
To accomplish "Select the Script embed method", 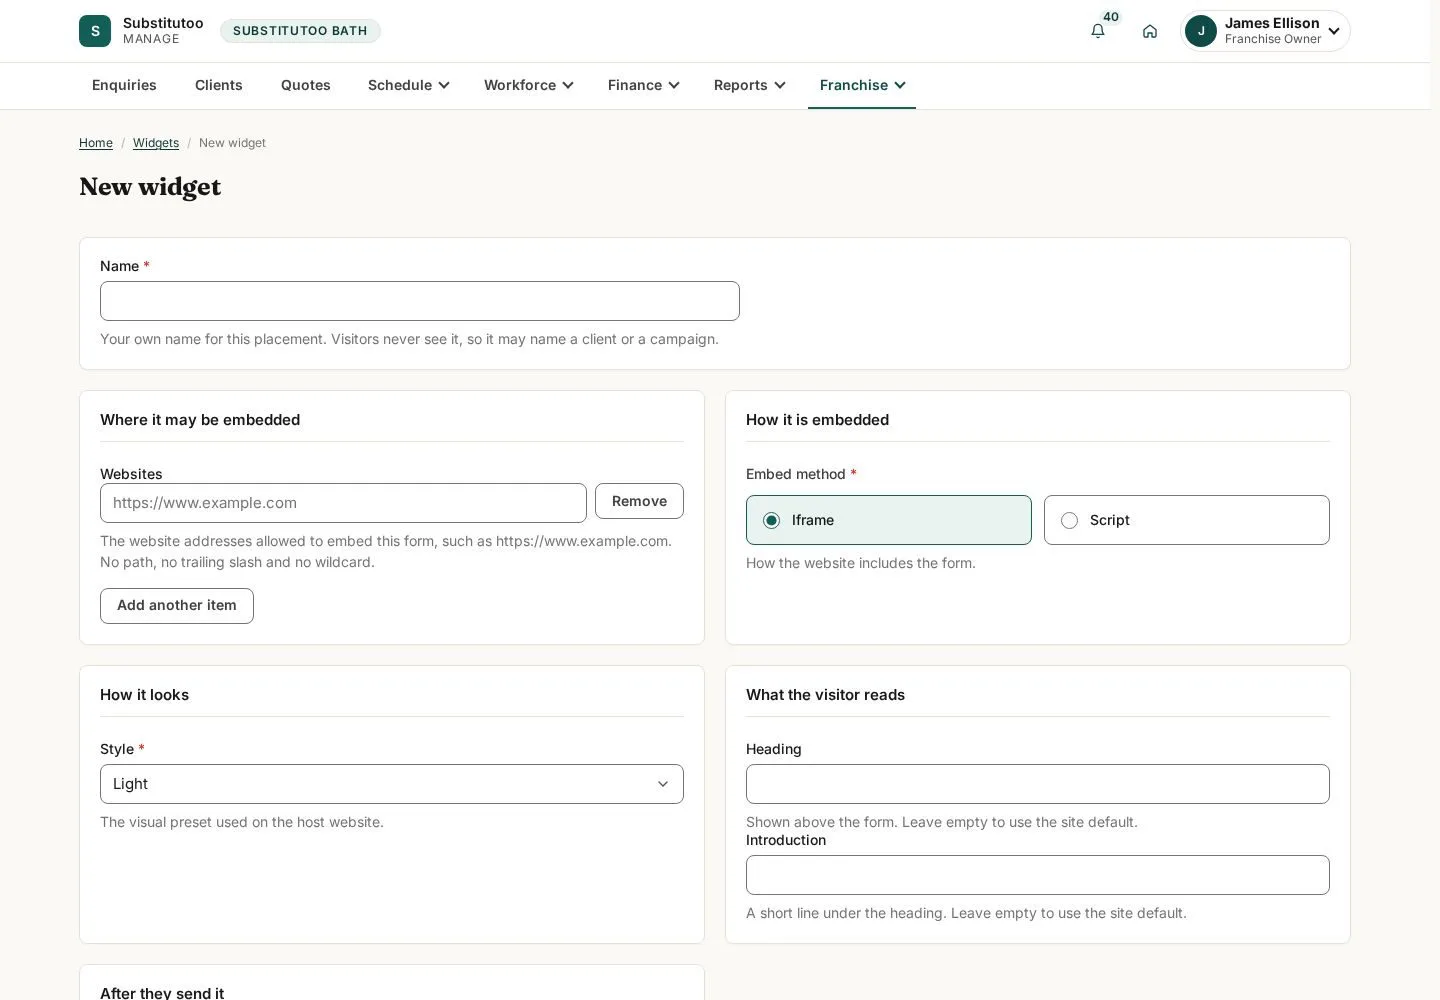I will click(x=1187, y=520).
